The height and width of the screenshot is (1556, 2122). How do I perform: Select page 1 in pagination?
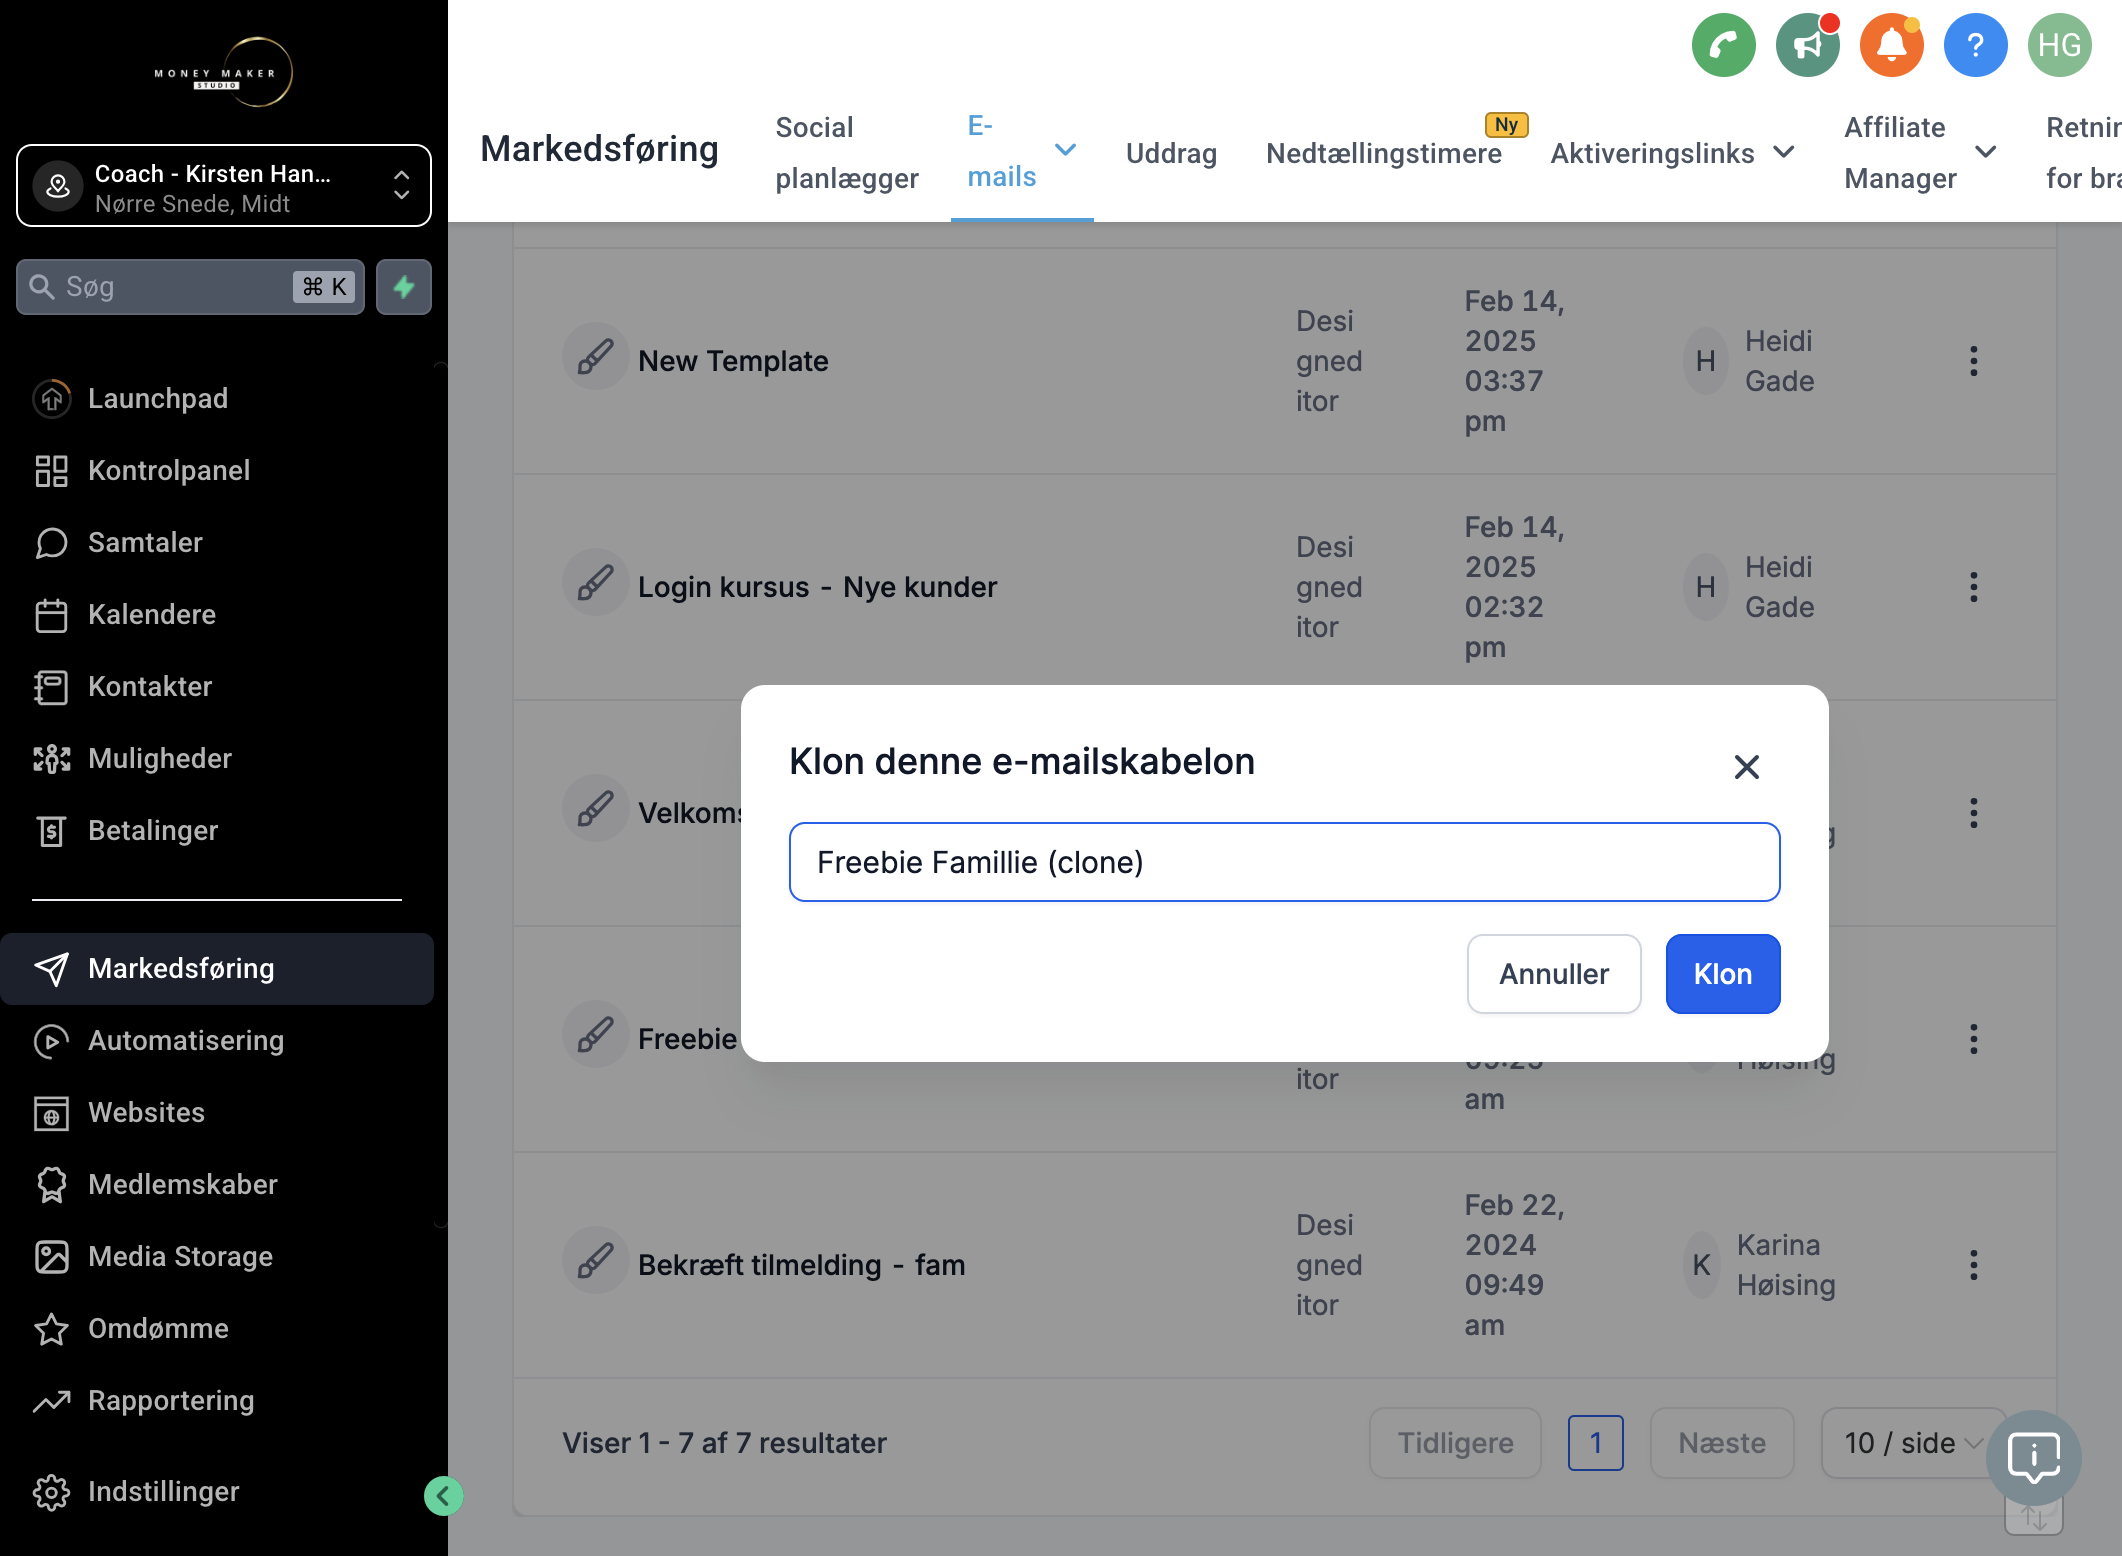[1595, 1443]
